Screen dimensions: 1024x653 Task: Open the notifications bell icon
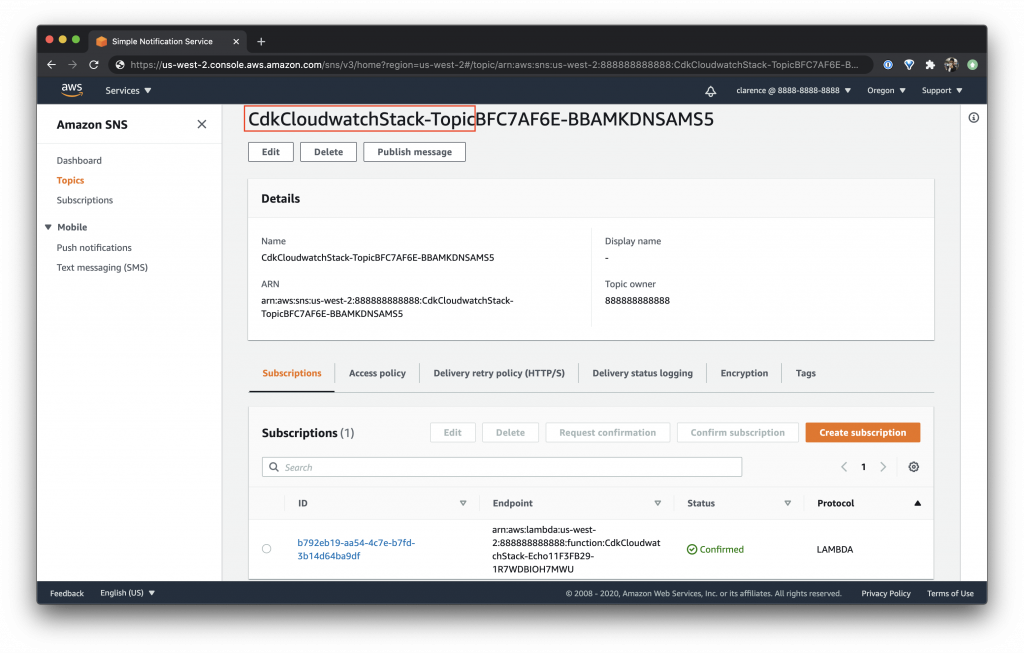[x=711, y=91]
